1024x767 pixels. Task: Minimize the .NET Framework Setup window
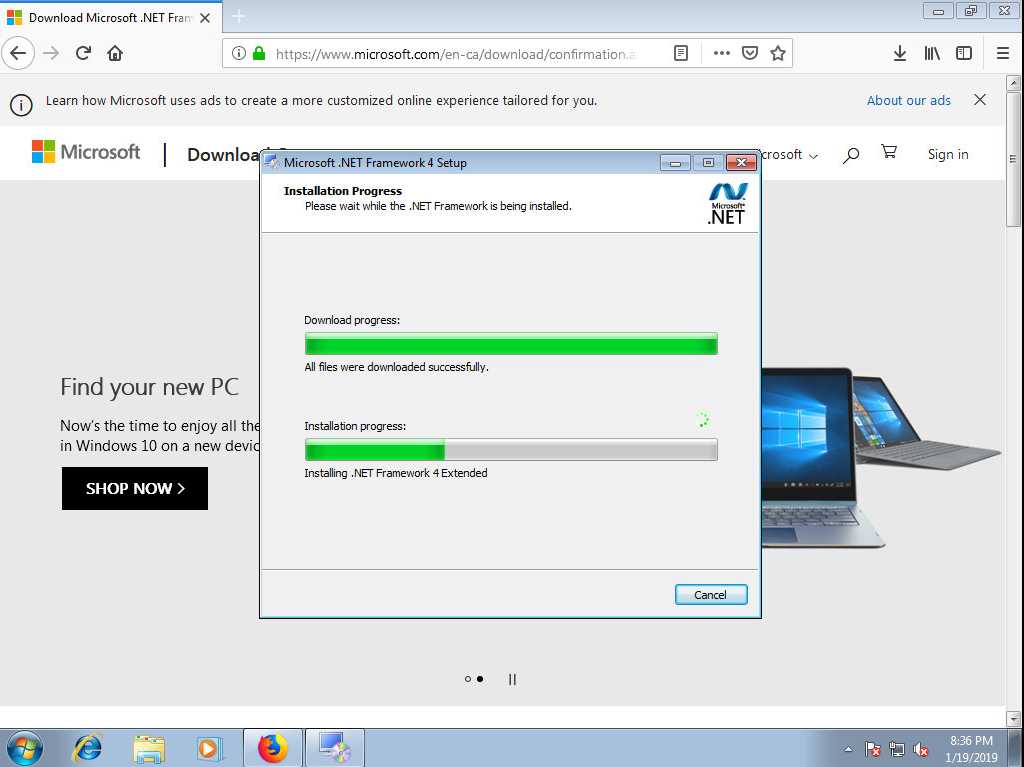click(675, 163)
